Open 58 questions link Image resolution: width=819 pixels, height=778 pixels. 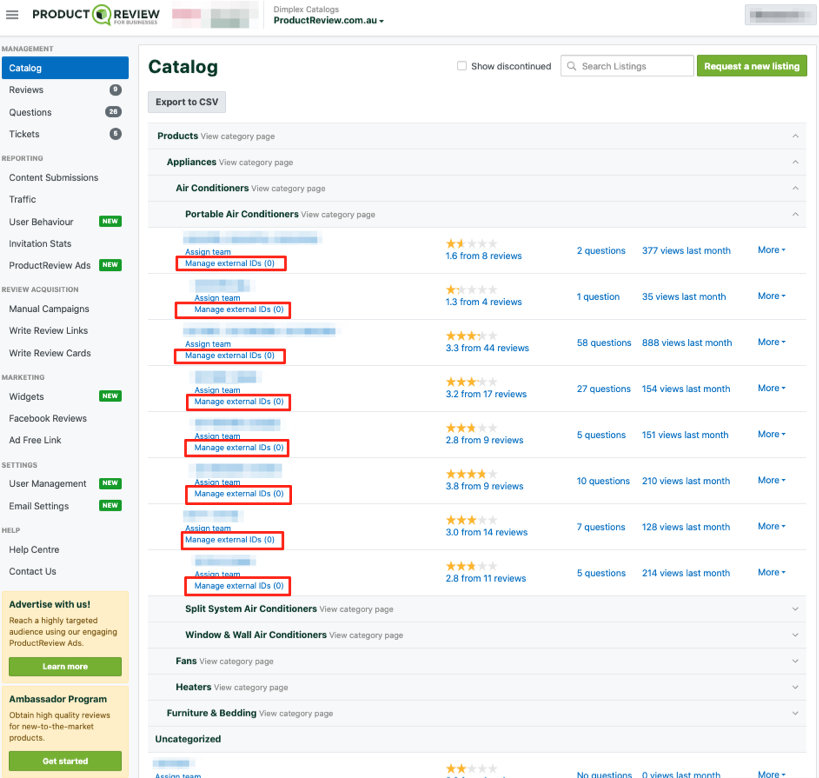604,343
